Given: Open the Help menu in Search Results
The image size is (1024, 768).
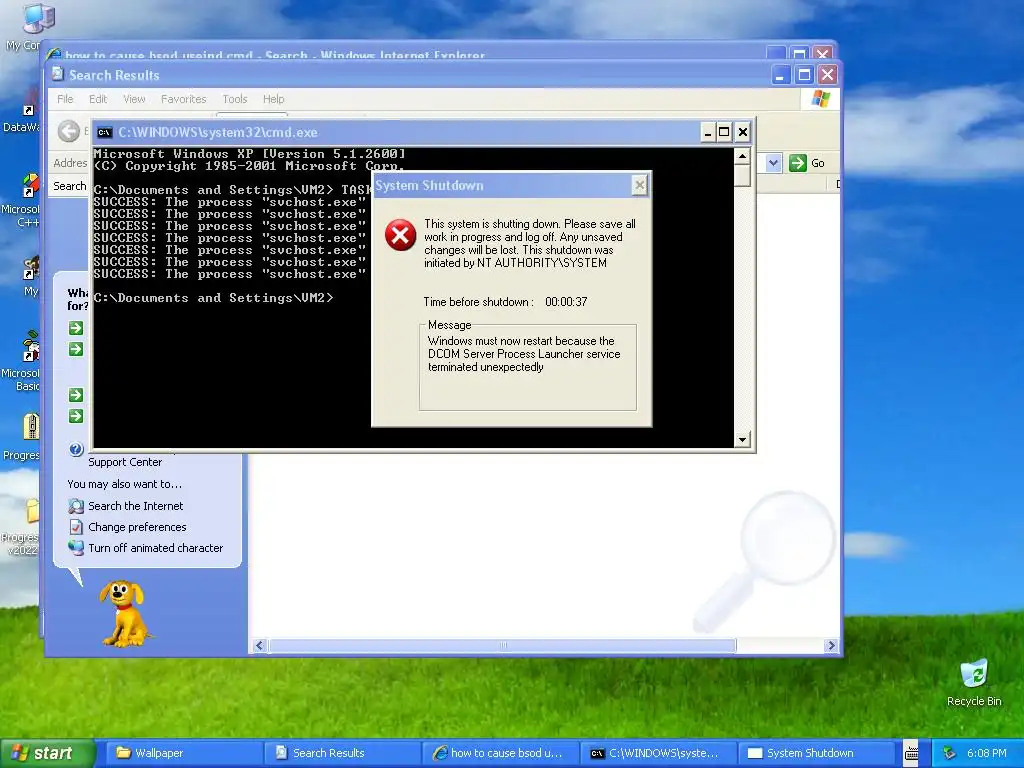Looking at the screenshot, I should [x=273, y=99].
